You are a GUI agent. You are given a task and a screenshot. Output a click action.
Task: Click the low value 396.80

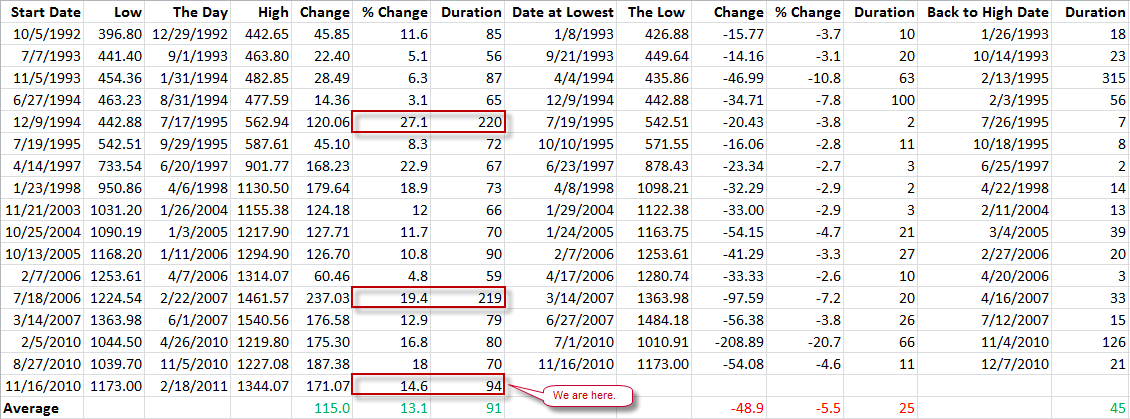[x=122, y=34]
